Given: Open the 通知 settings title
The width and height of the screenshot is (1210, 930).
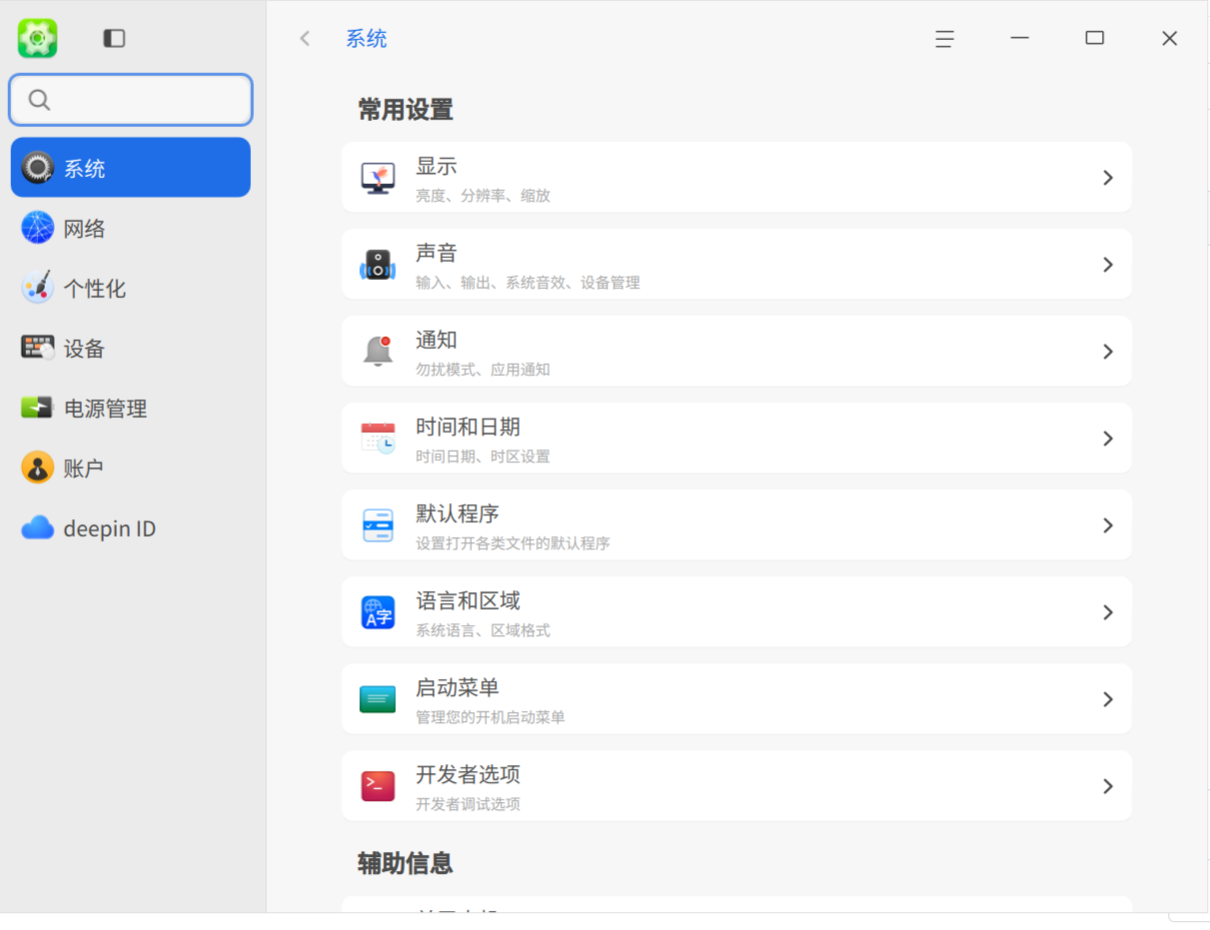Looking at the screenshot, I should tap(437, 340).
